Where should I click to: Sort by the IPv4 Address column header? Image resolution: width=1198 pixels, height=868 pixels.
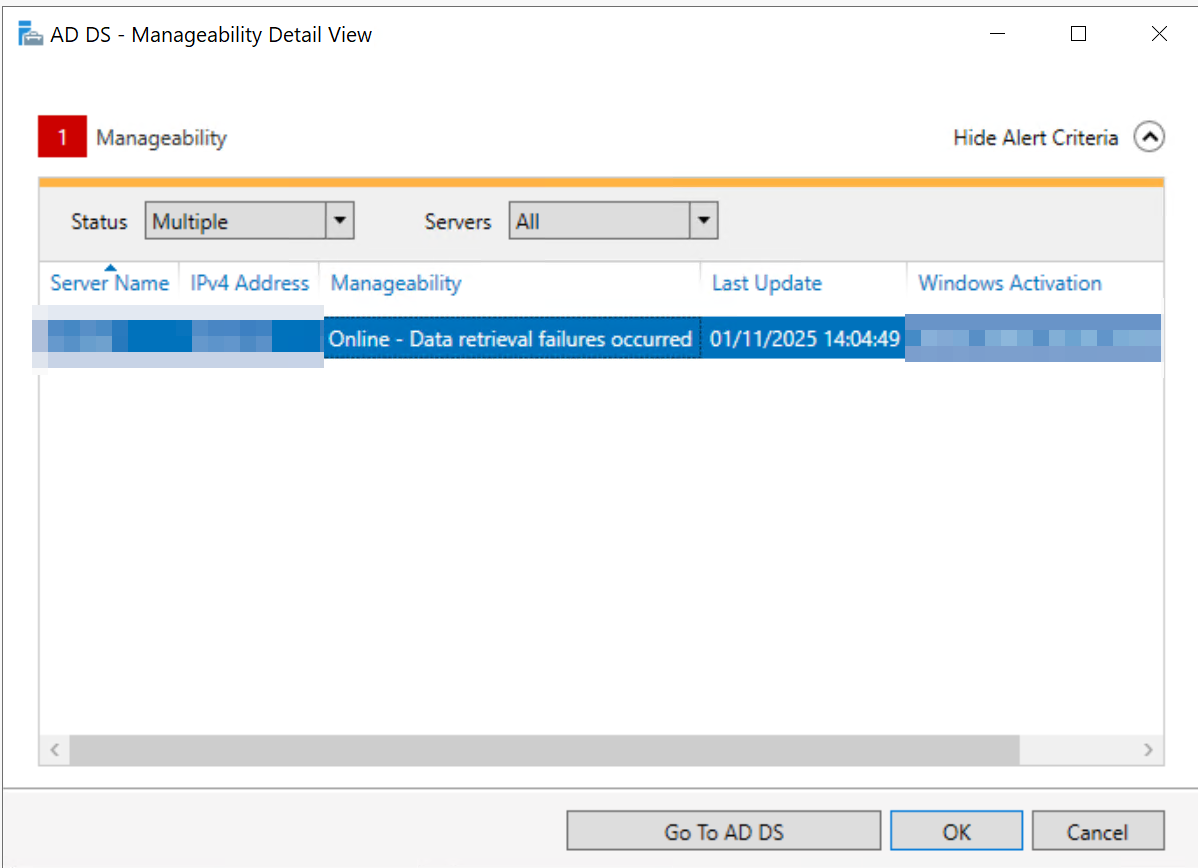coord(249,283)
